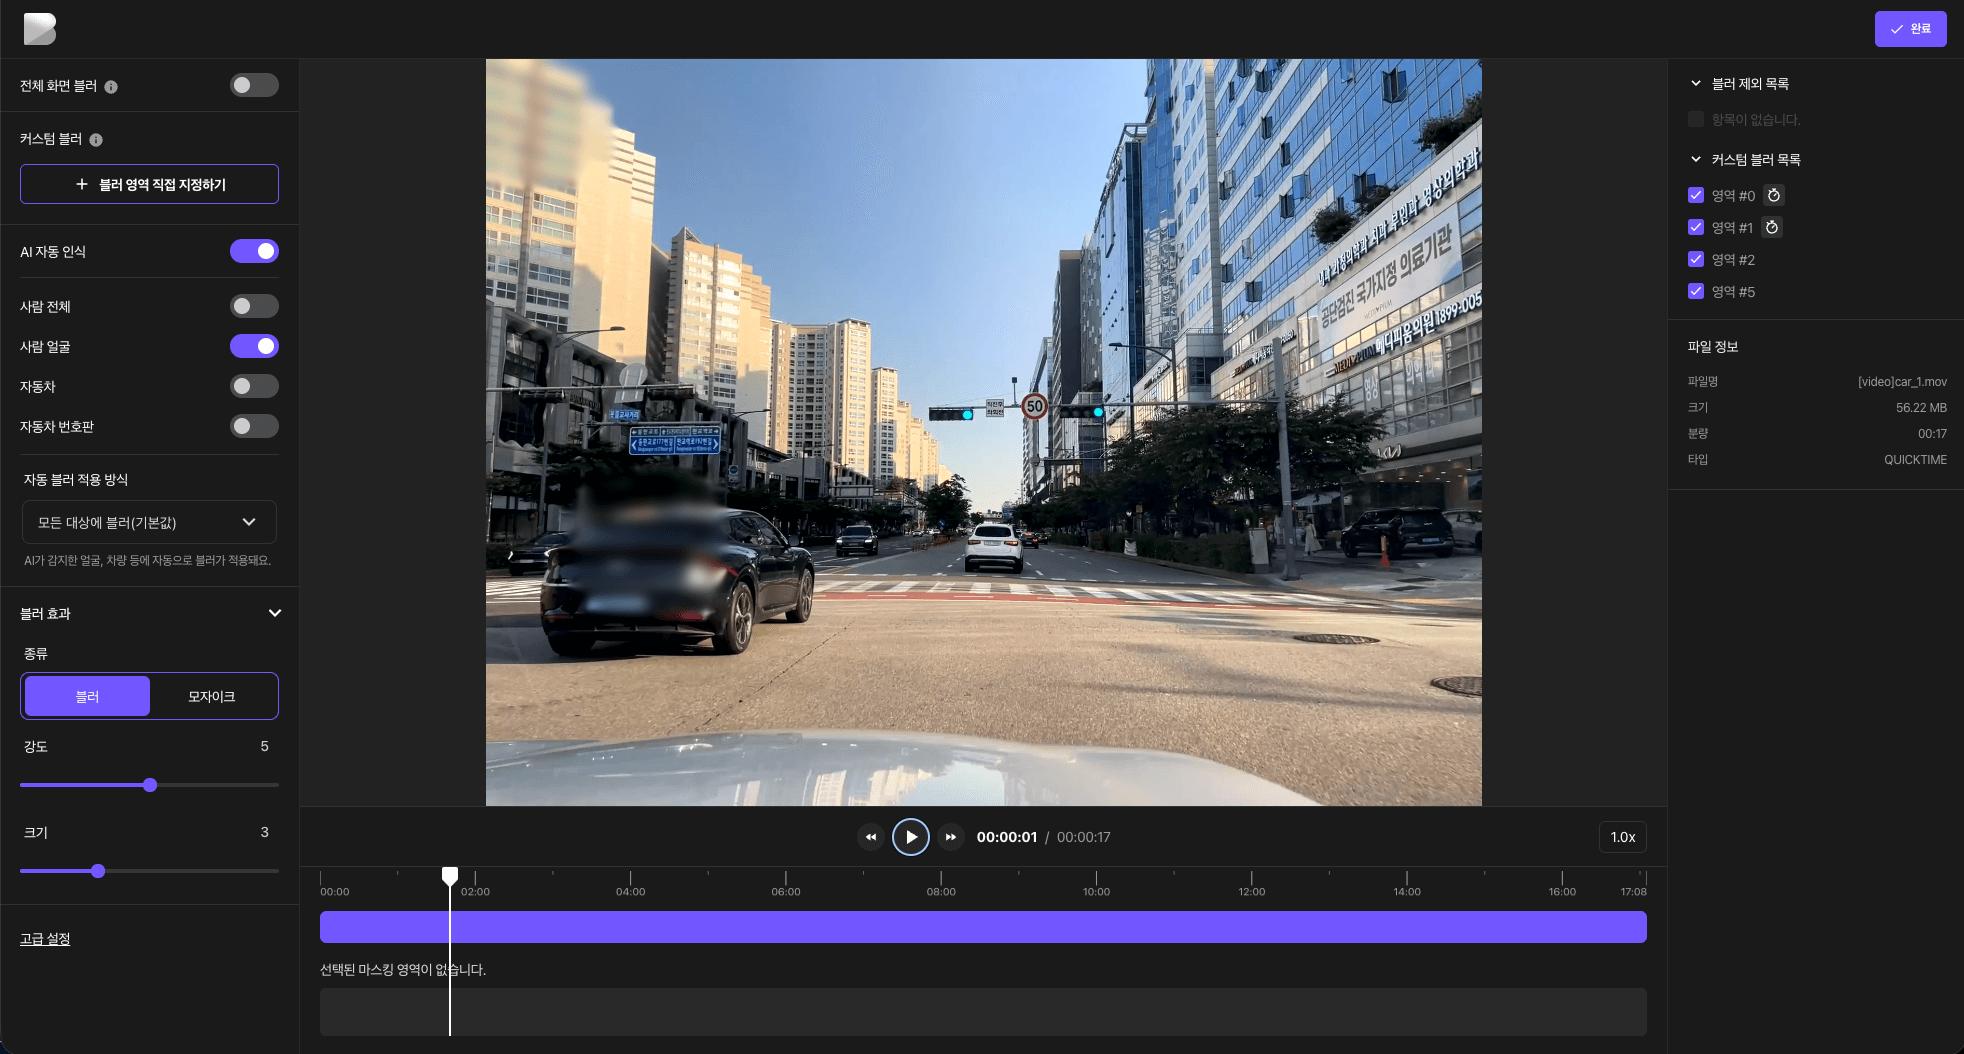This screenshot has height=1054, width=1964.
Task: Uncheck the 영역 #2 checkbox
Action: (1696, 260)
